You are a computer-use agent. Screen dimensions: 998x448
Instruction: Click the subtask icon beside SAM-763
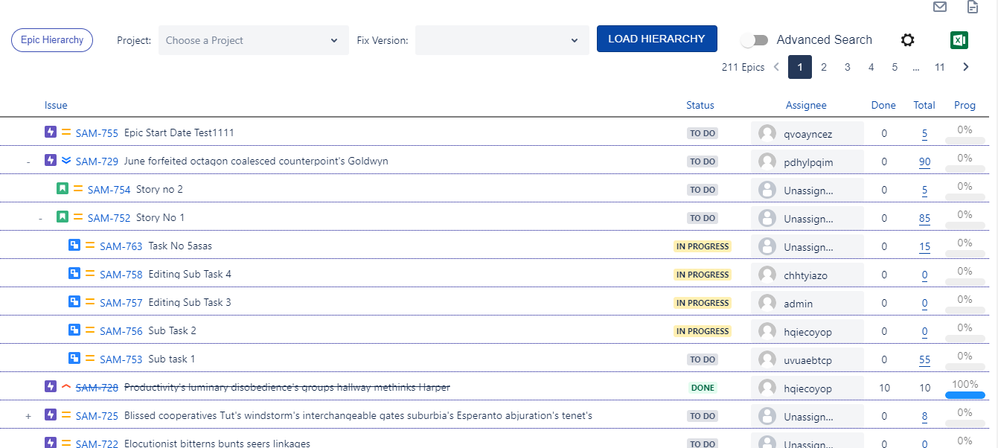tap(74, 246)
